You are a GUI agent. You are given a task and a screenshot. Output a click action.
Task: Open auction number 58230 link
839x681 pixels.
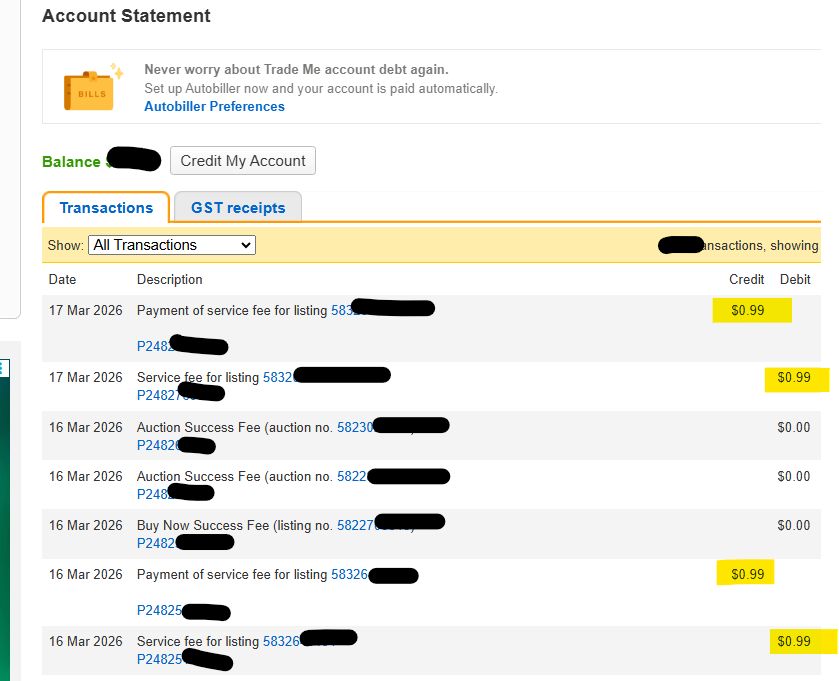354,427
